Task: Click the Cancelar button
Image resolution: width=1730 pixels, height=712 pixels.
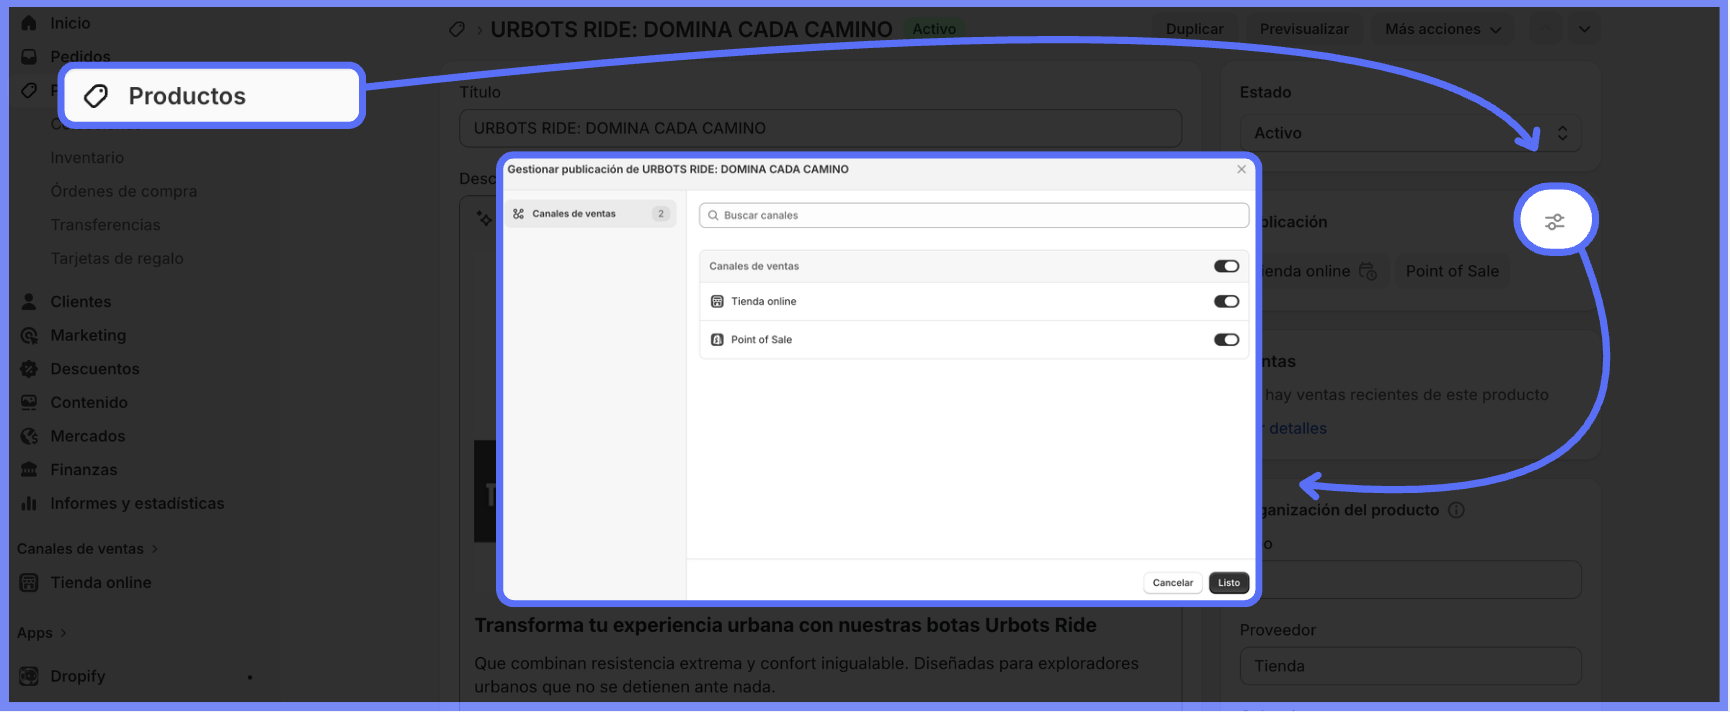Action: [1172, 583]
